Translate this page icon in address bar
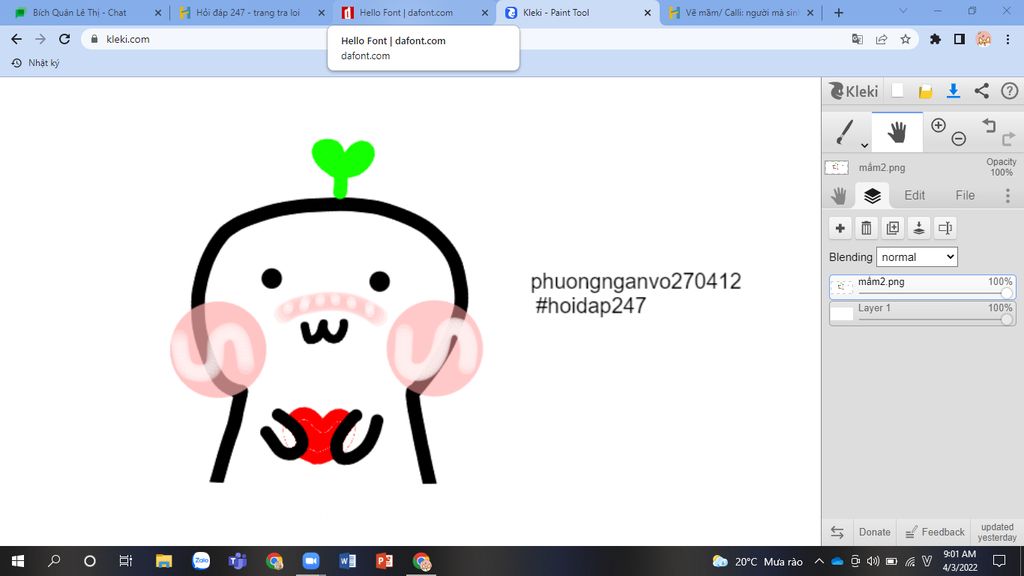Image resolution: width=1024 pixels, height=576 pixels. coord(857,39)
